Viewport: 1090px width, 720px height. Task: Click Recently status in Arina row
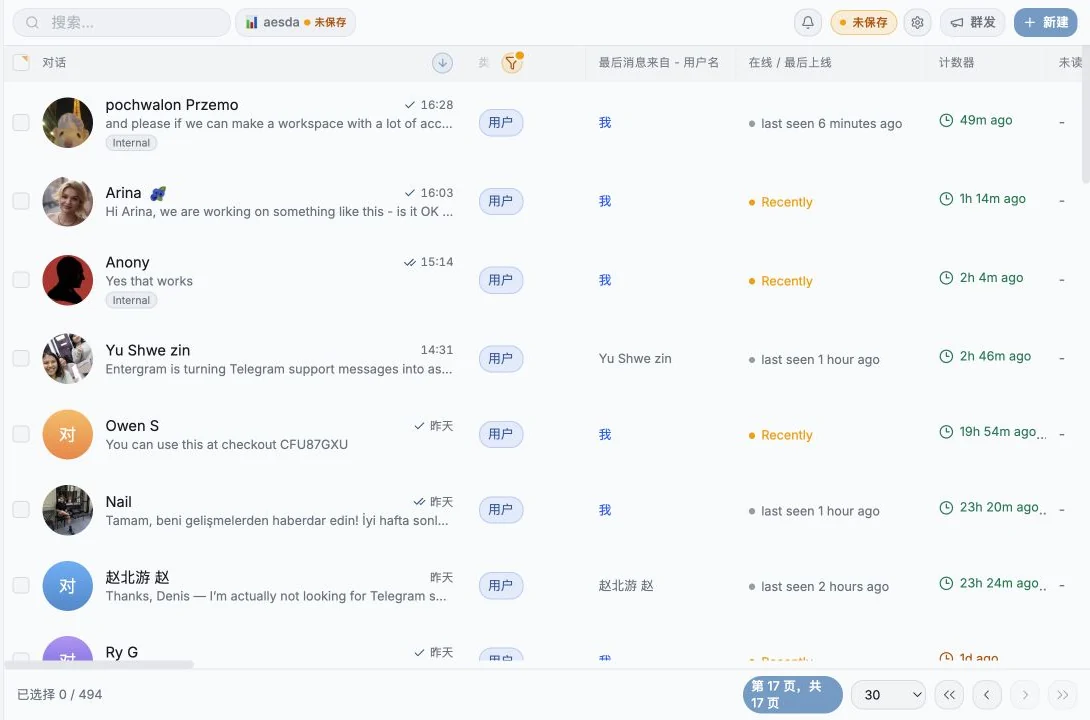click(x=781, y=202)
